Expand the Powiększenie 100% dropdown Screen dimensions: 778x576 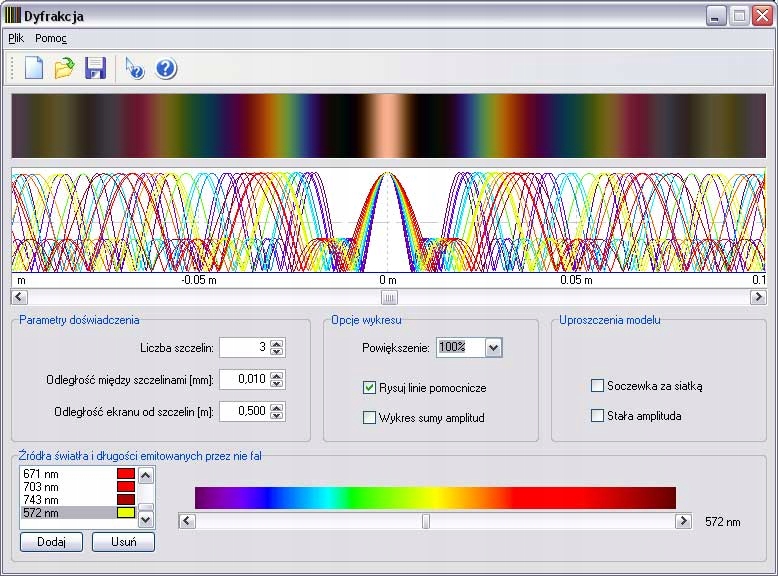[493, 347]
